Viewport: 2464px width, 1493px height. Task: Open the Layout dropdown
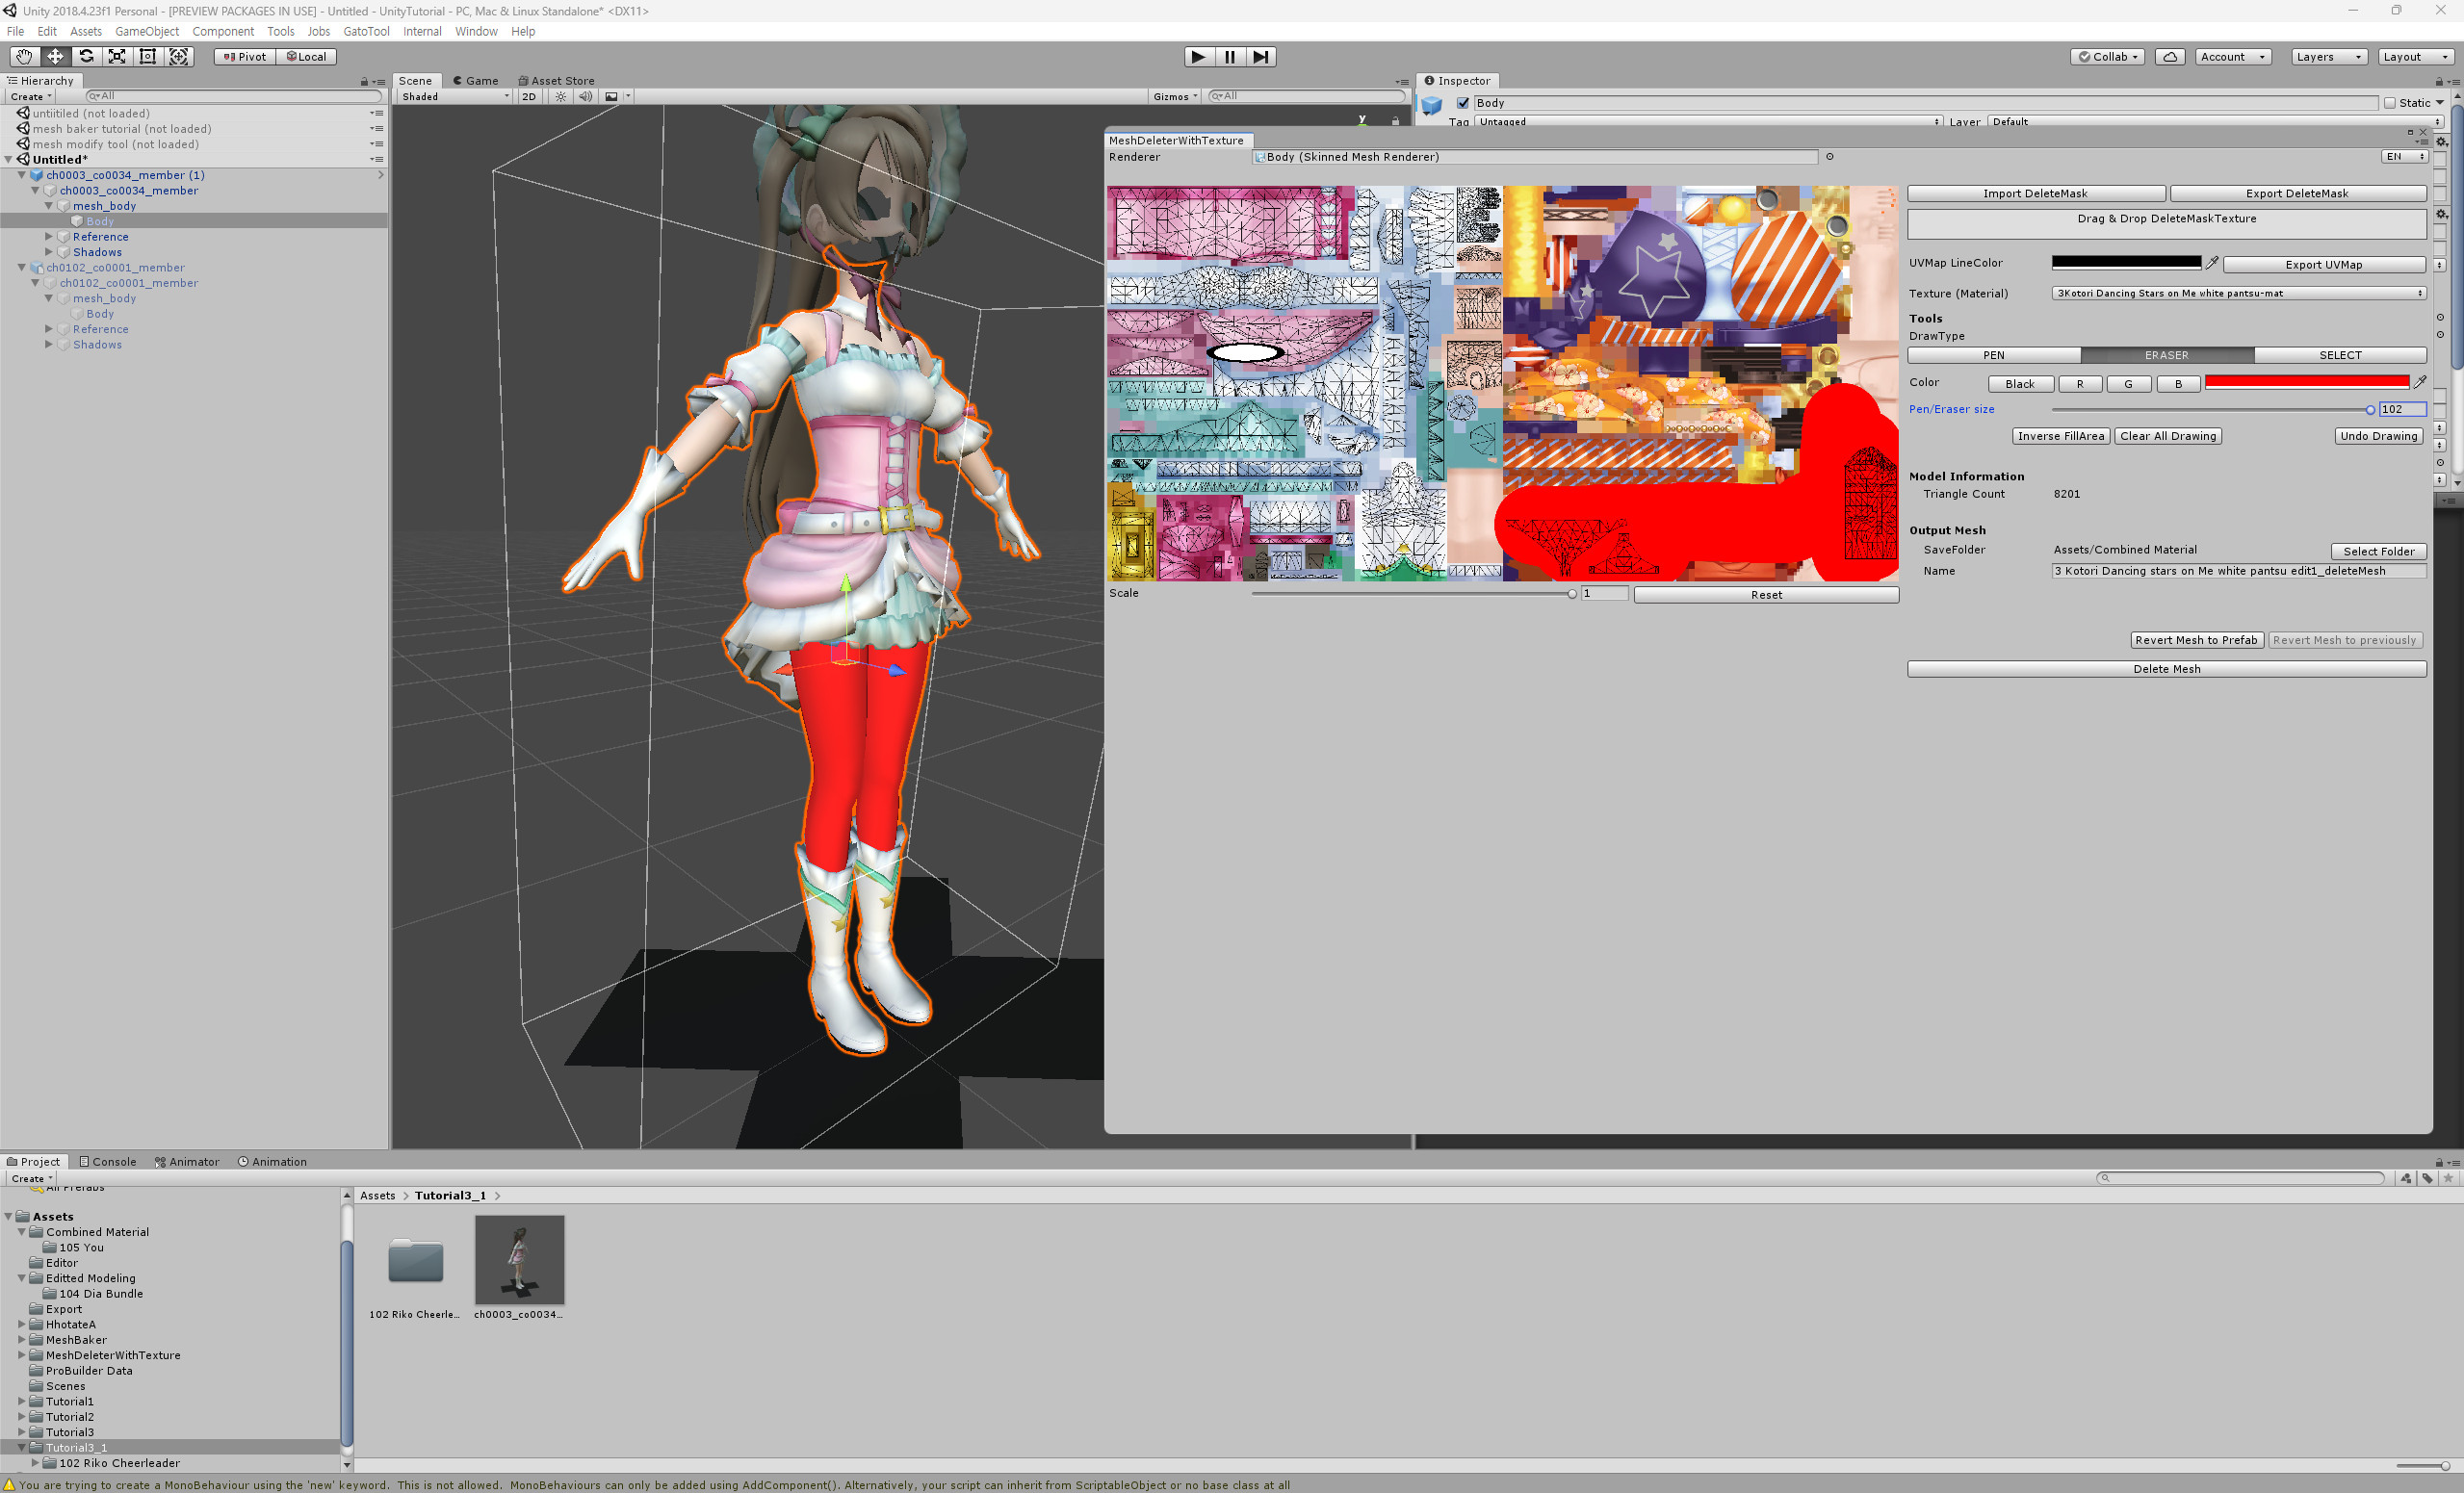coord(2414,56)
